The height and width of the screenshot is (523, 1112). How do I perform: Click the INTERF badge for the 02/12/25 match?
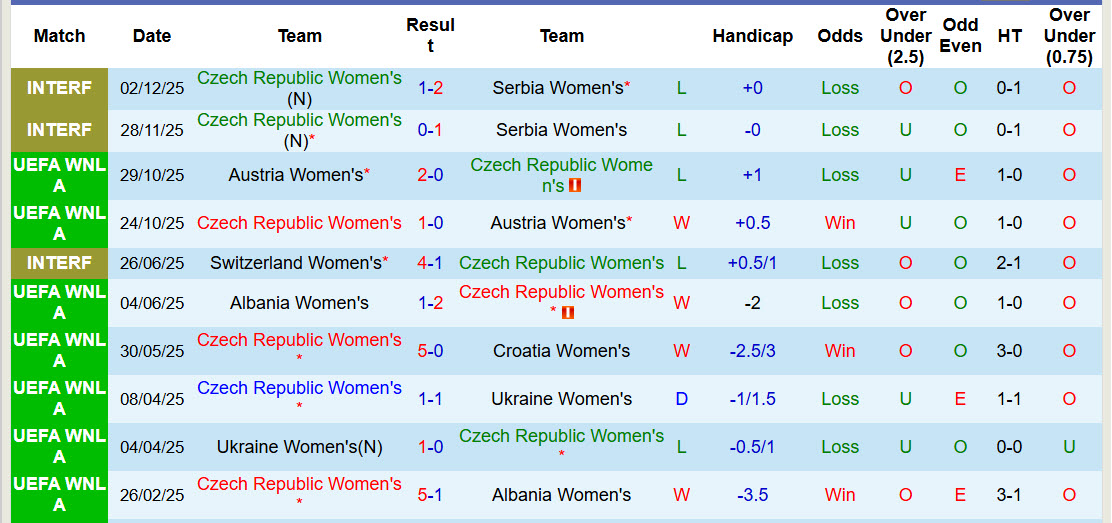pos(59,88)
